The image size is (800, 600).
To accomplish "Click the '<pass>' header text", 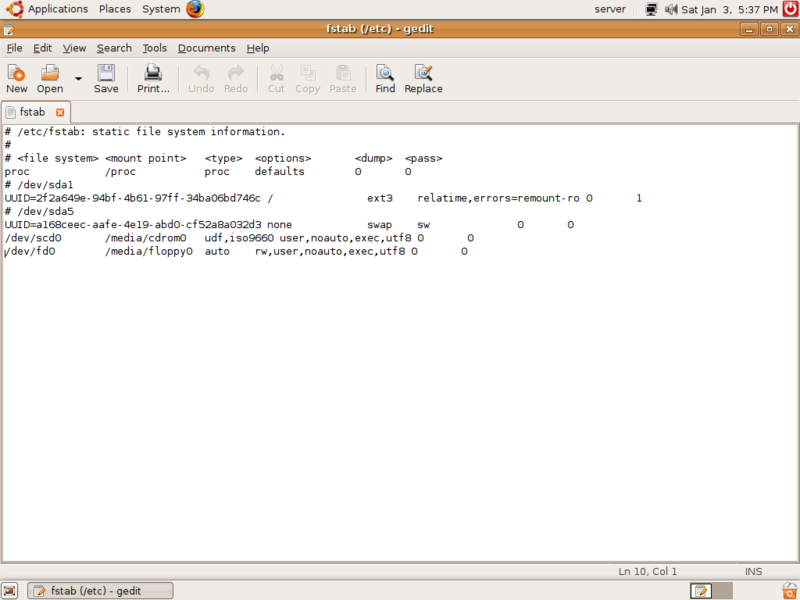I will [x=423, y=158].
